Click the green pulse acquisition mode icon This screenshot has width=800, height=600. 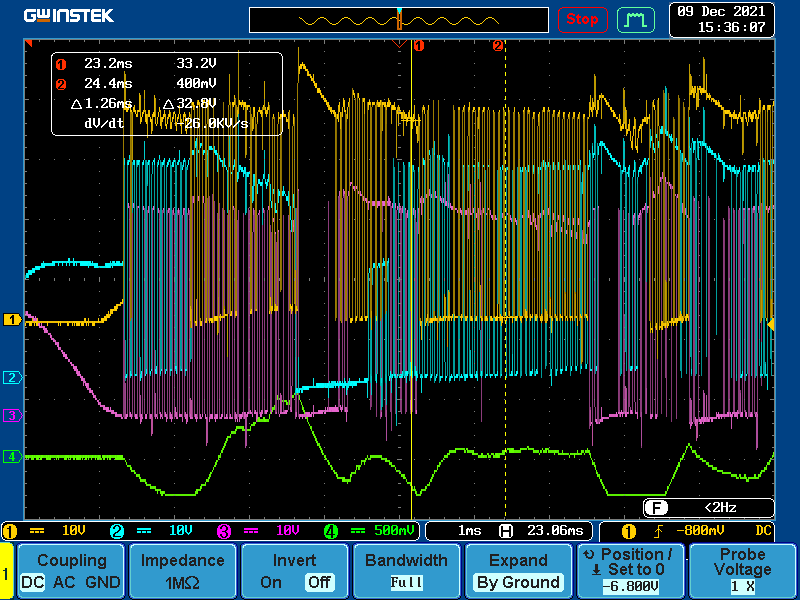pos(636,20)
